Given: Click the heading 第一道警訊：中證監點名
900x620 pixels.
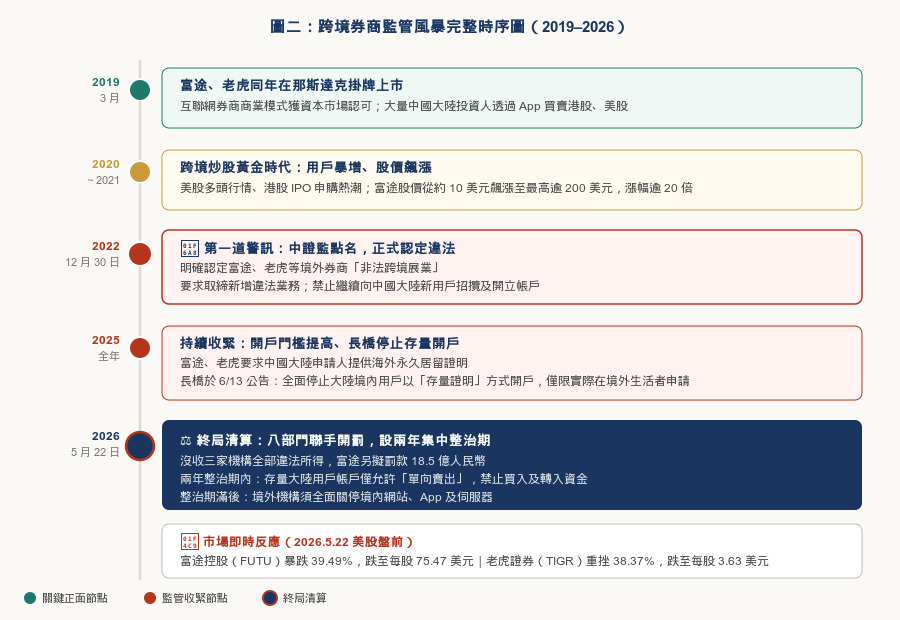Looking at the screenshot, I should (x=329, y=249).
